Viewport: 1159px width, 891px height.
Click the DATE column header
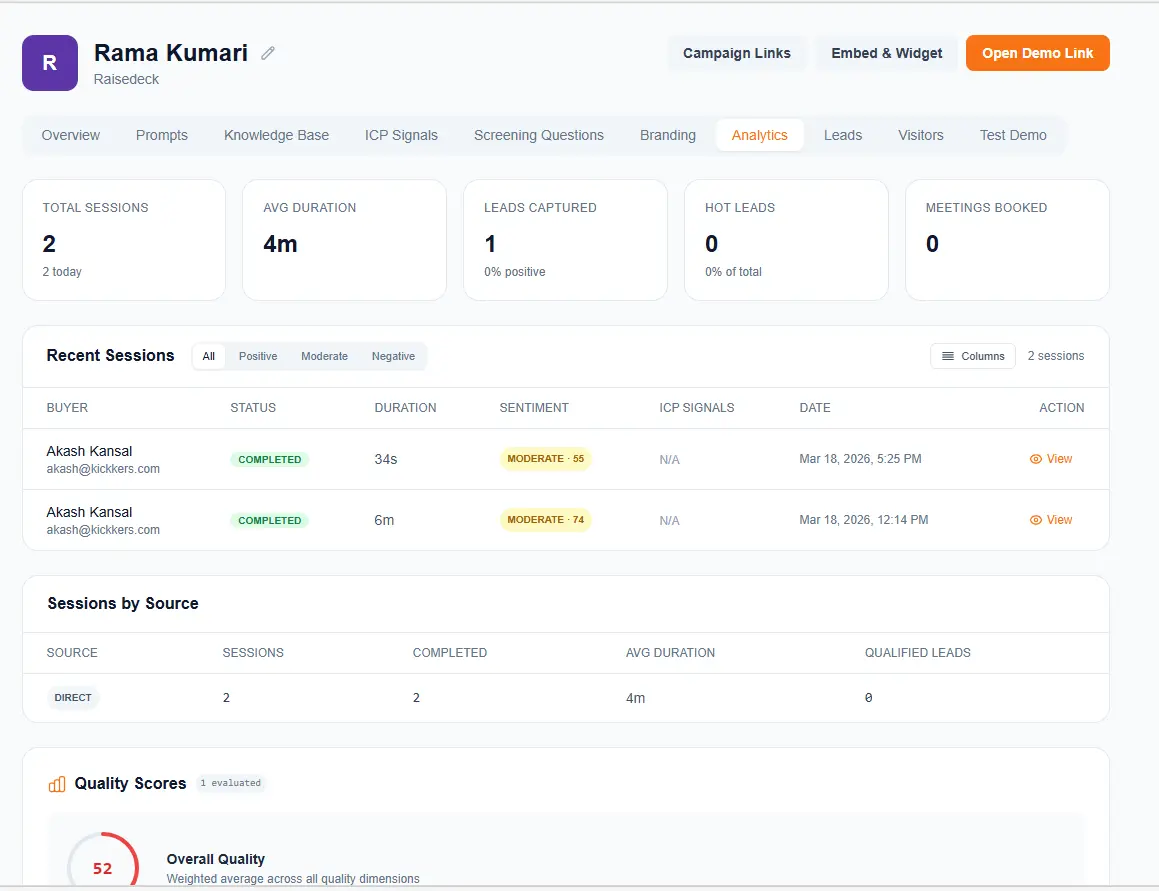coord(815,408)
